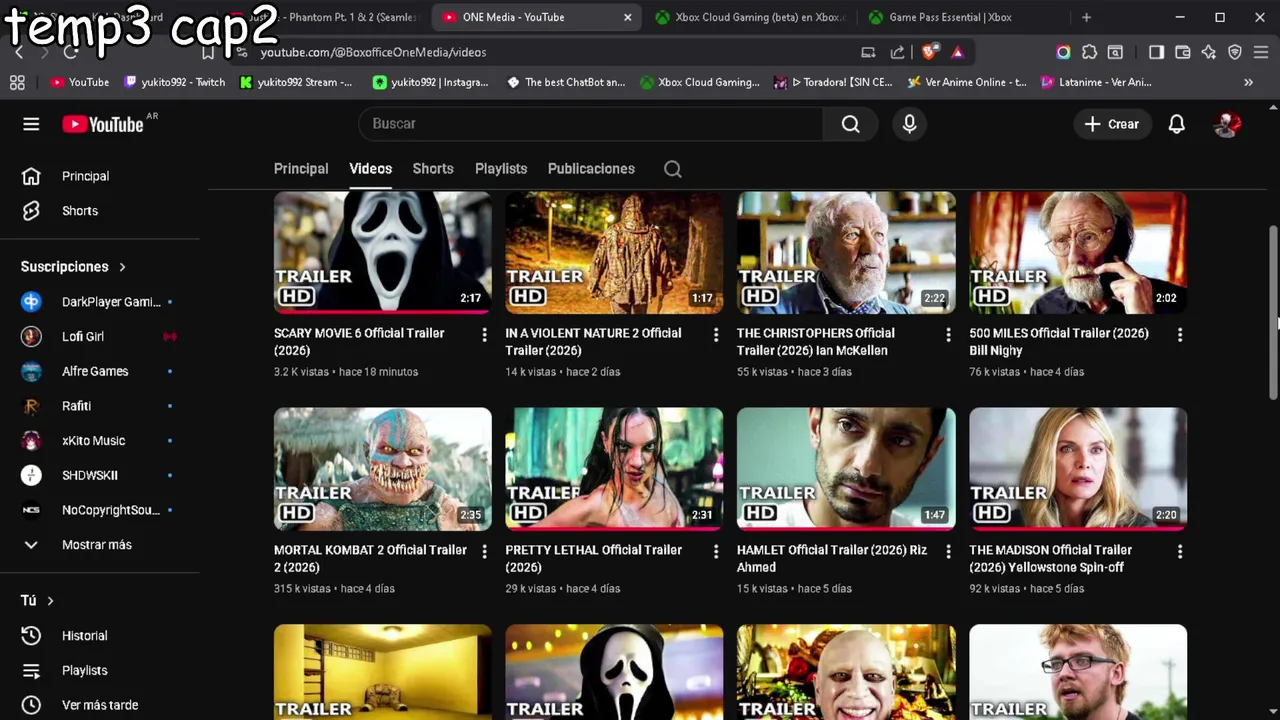Open title PRETTY LETHAL Official Trailer (2026)
This screenshot has width=1280, height=720.
[x=593, y=559]
